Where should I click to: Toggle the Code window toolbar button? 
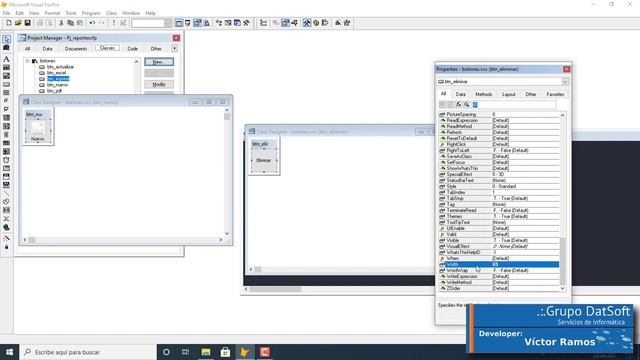coord(294,23)
